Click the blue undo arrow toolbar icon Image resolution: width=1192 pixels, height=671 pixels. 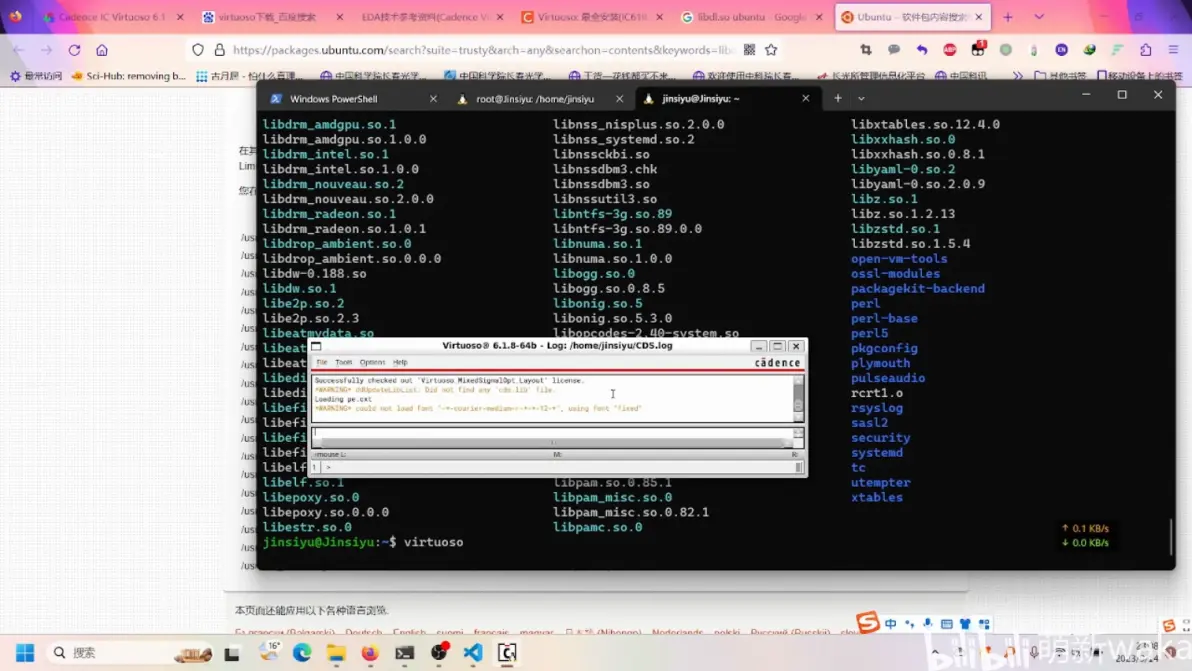click(x=922, y=50)
